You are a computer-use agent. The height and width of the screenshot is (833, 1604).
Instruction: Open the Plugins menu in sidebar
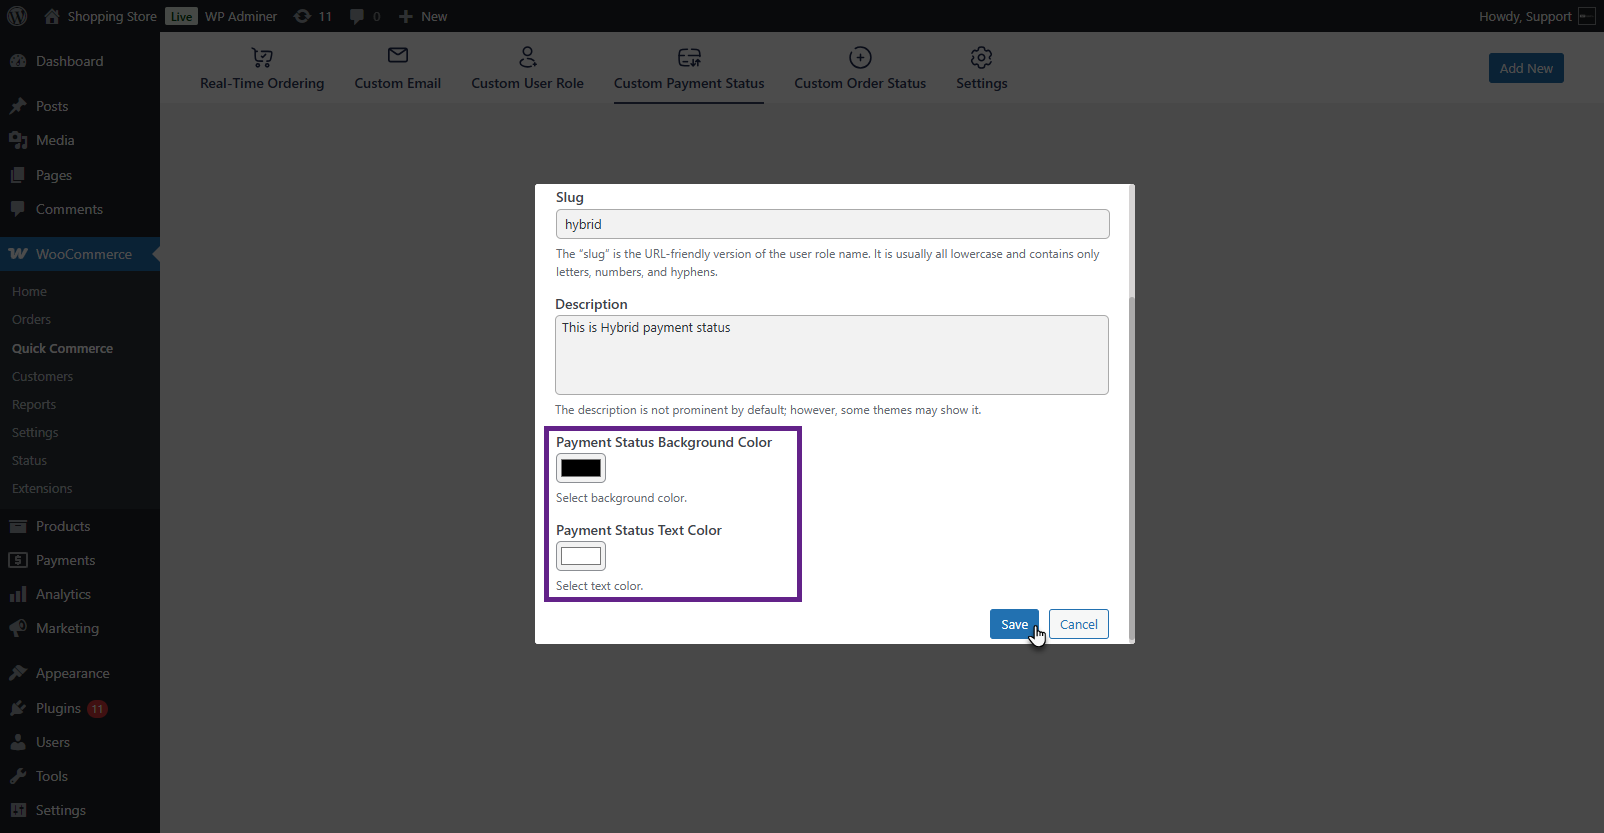58,708
